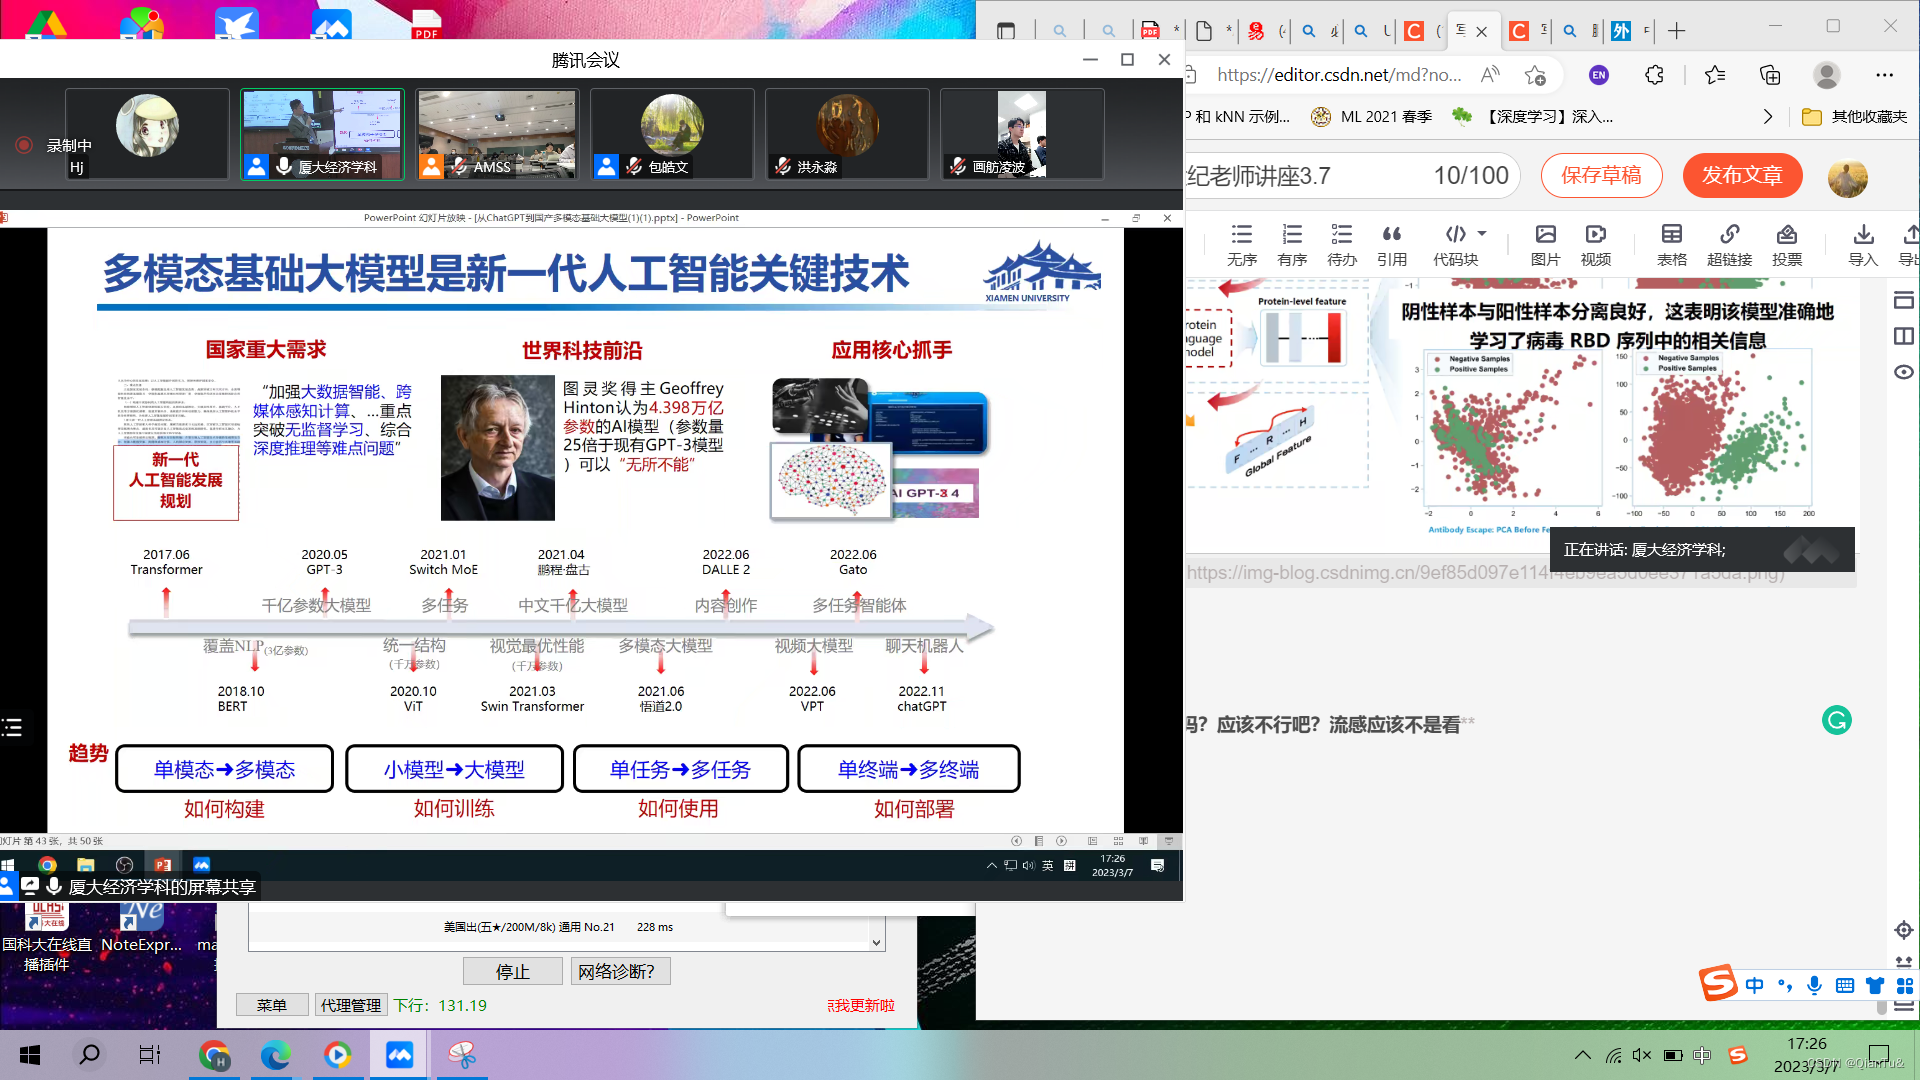
Task: Open Tencent Meeting from the Windows taskbar
Action: coord(399,1054)
